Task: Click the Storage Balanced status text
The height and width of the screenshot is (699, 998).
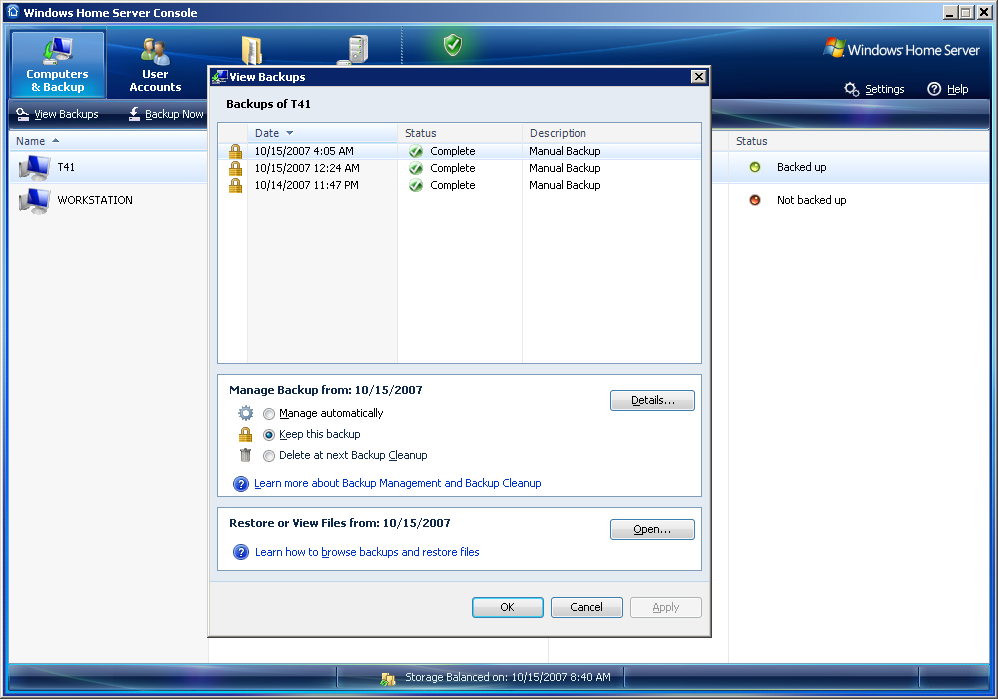Action: tap(508, 677)
